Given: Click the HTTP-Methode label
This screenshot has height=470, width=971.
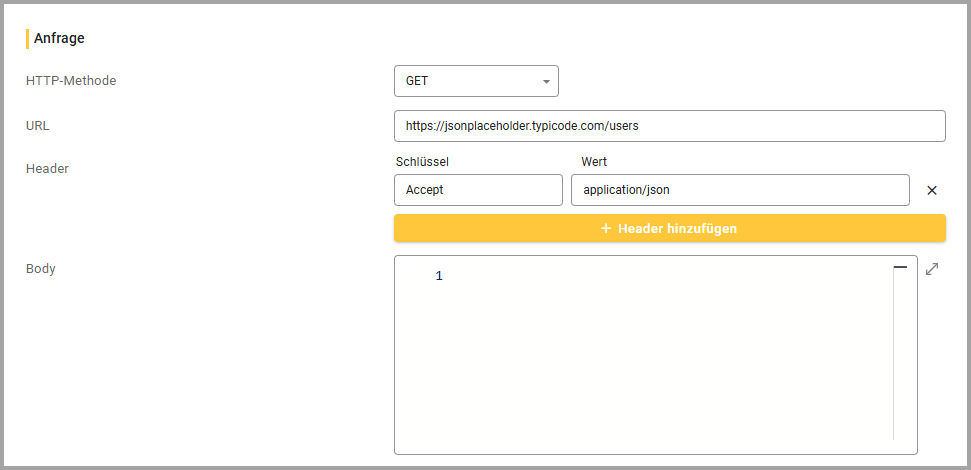Looking at the screenshot, I should pyautogui.click(x=71, y=81).
